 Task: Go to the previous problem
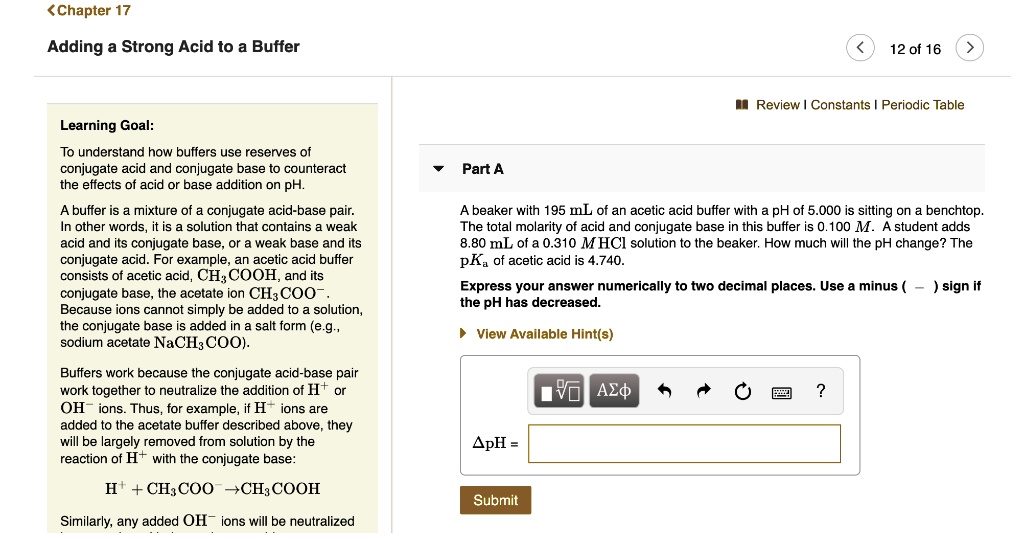coord(859,48)
